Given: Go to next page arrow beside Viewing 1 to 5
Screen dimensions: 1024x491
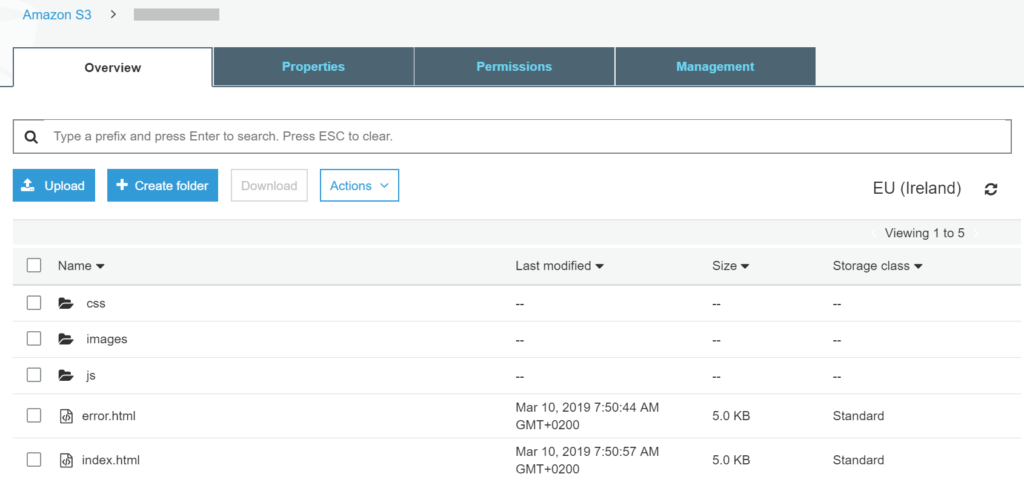Looking at the screenshot, I should pos(976,233).
